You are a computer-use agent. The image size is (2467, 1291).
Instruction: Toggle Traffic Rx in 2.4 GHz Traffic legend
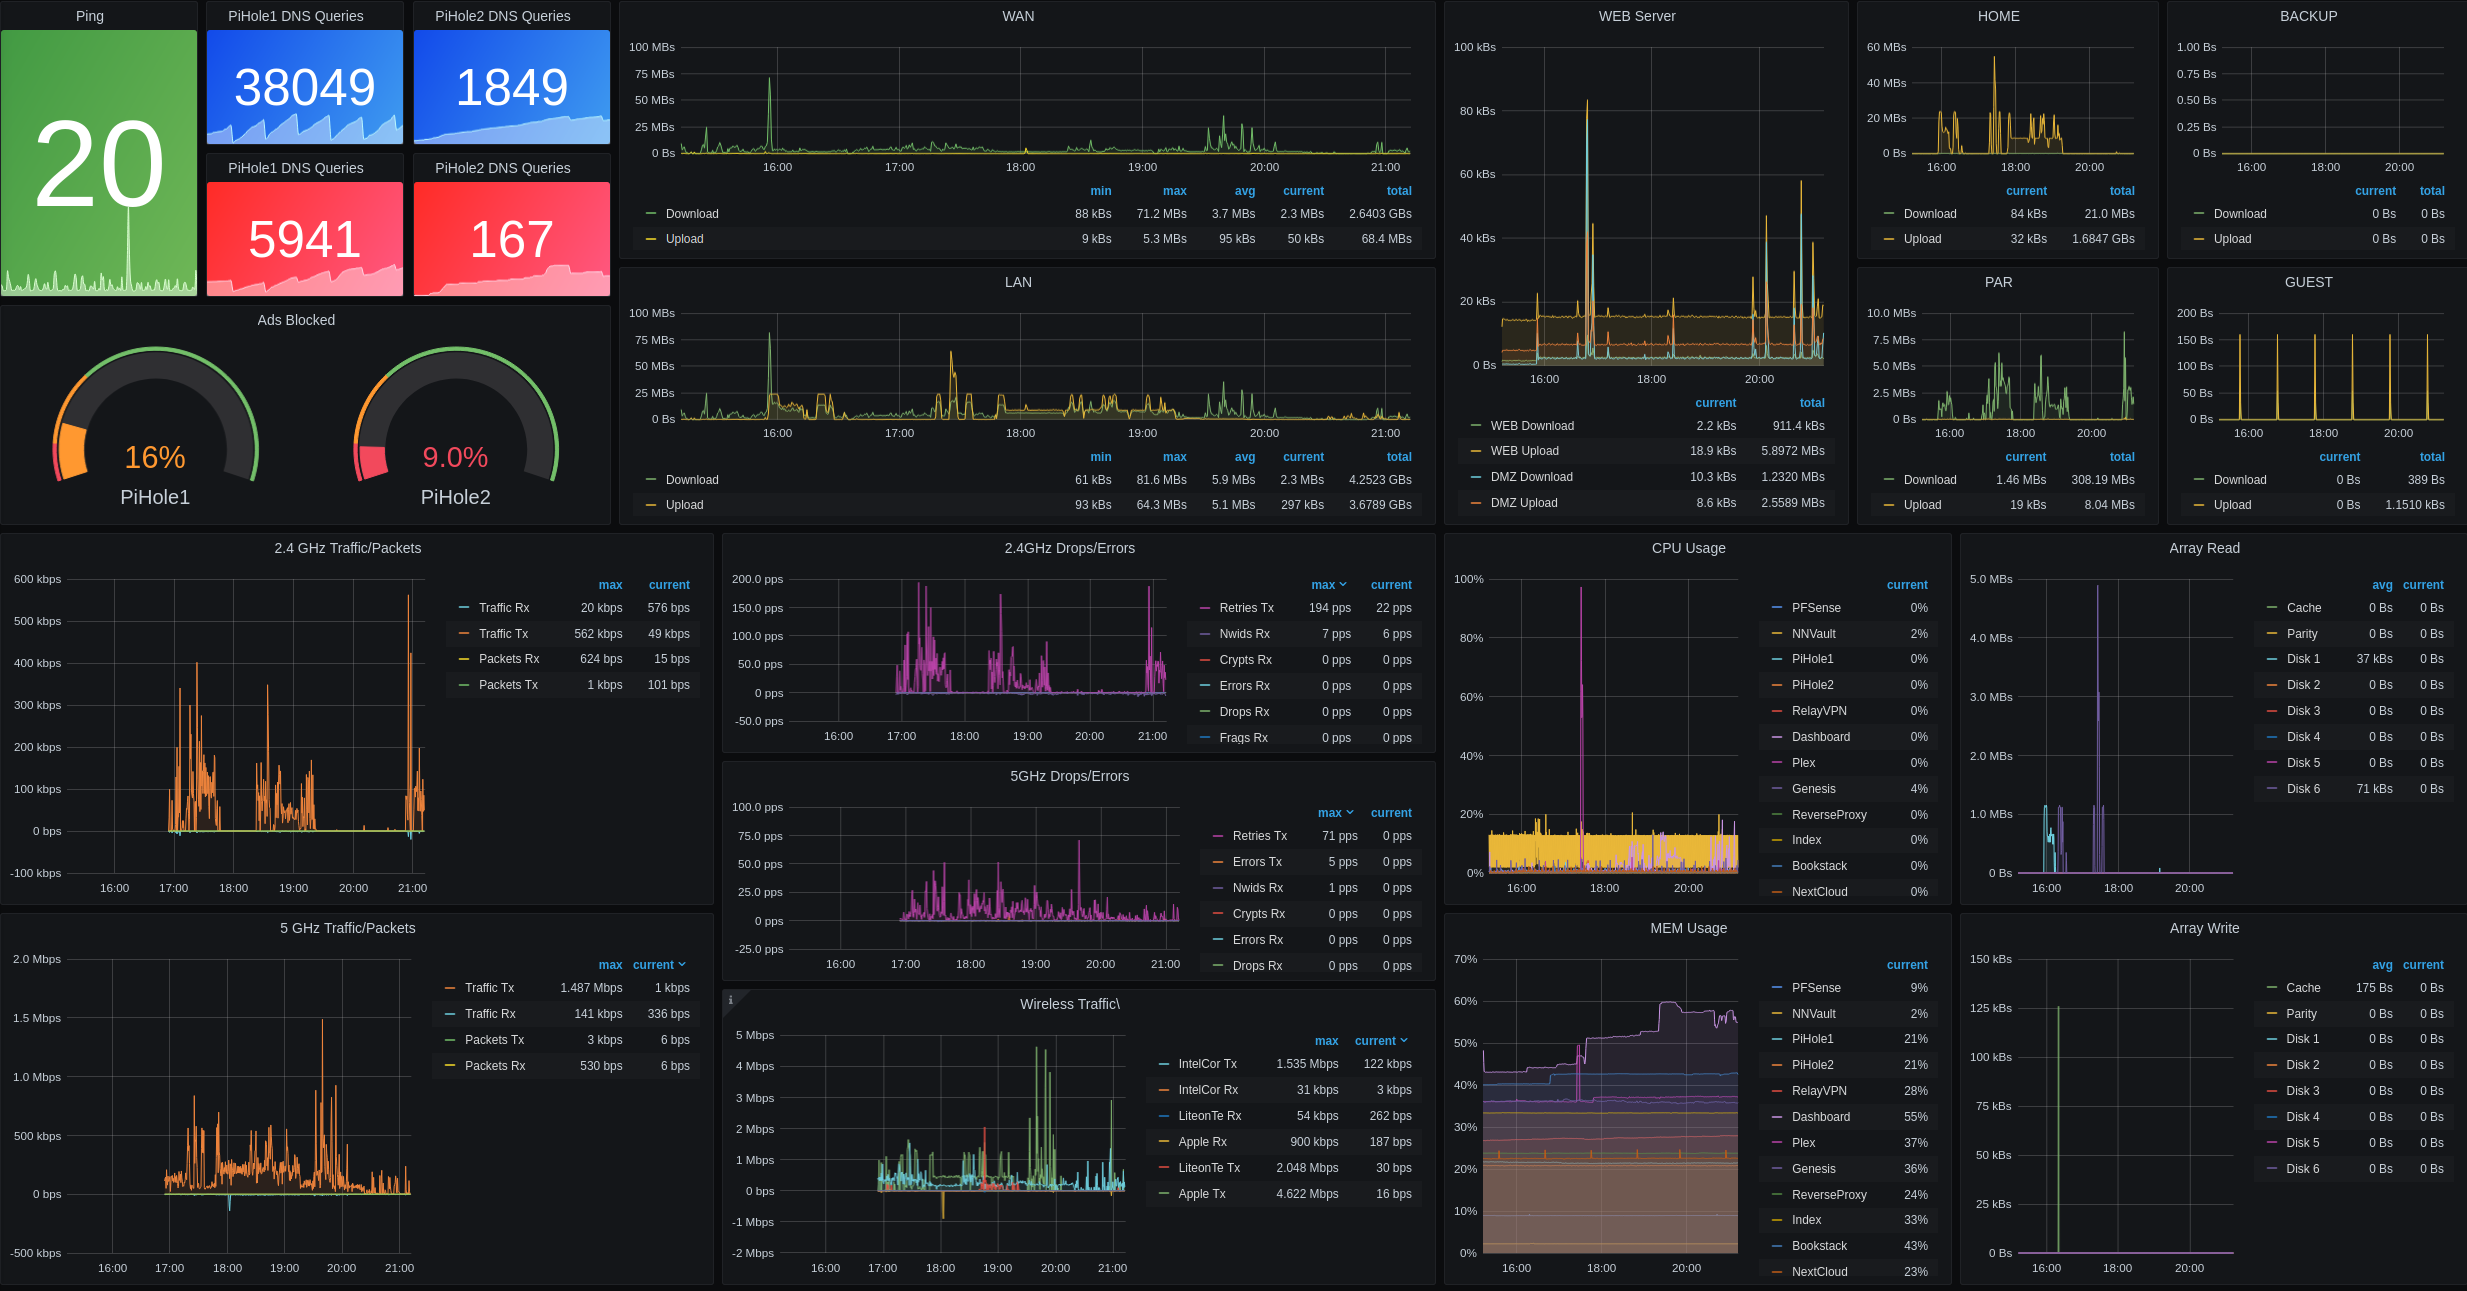(504, 608)
